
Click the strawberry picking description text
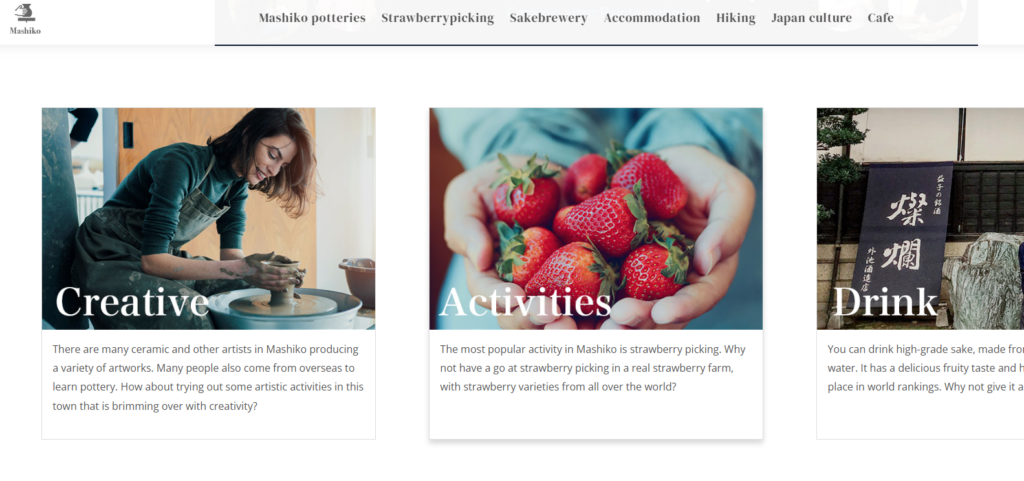tap(593, 367)
